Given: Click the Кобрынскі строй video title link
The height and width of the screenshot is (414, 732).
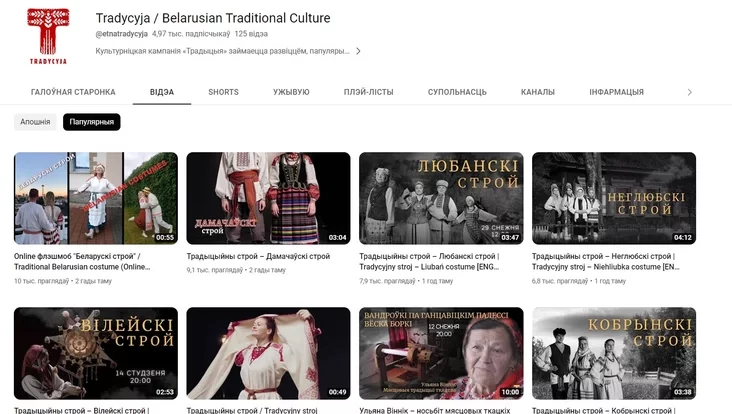Looking at the screenshot, I should pos(604,410).
